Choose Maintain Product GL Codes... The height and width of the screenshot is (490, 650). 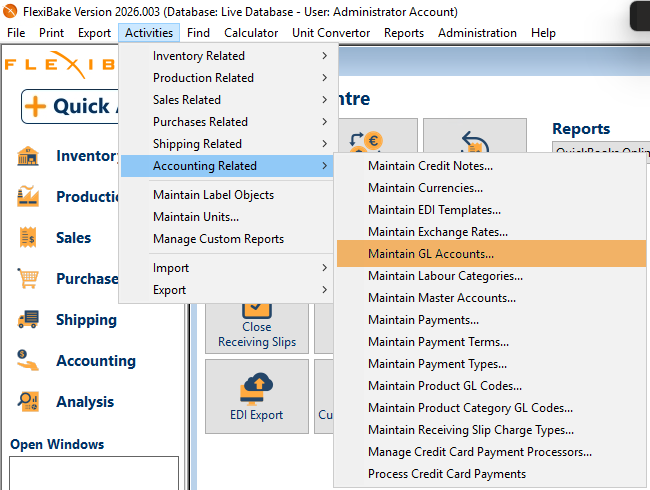[x=491, y=386]
